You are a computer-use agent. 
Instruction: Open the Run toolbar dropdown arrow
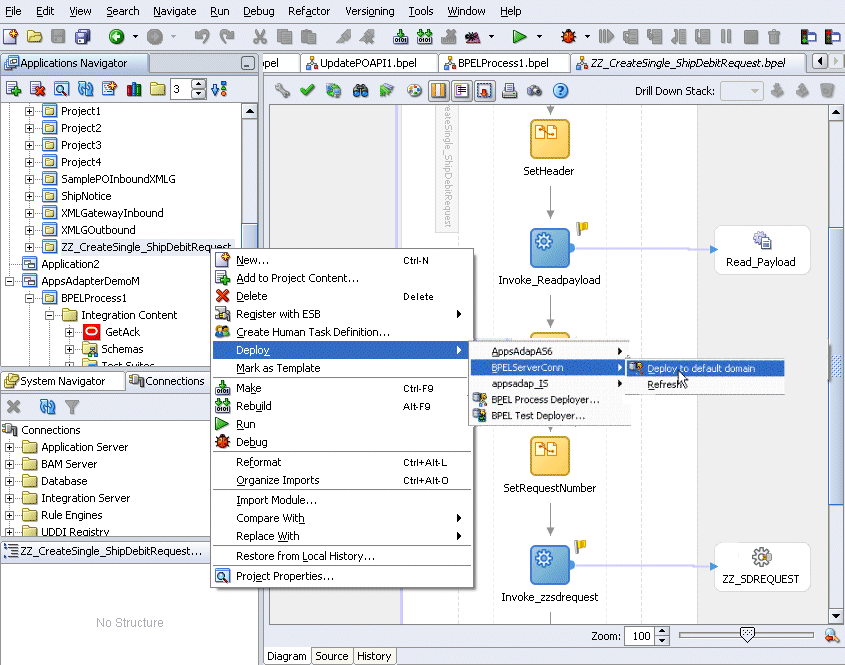[x=539, y=37]
